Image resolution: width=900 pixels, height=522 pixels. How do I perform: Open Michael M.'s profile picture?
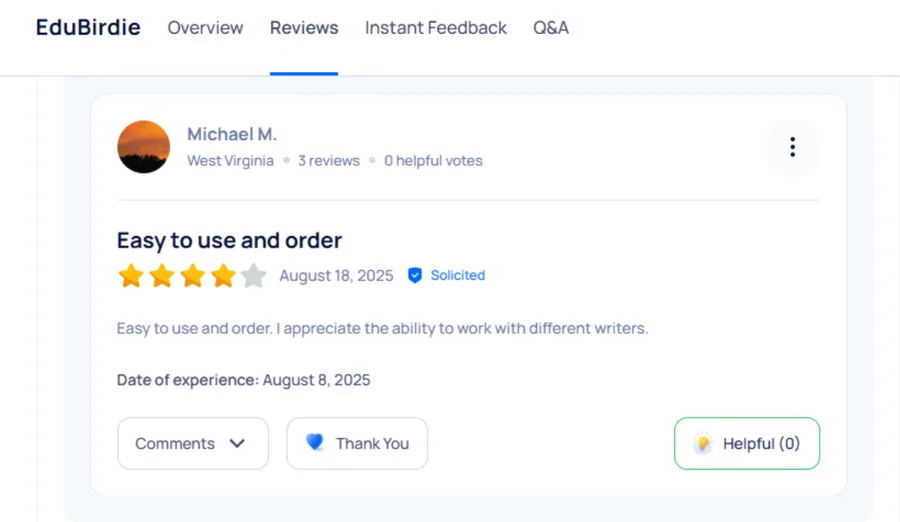[x=143, y=147]
